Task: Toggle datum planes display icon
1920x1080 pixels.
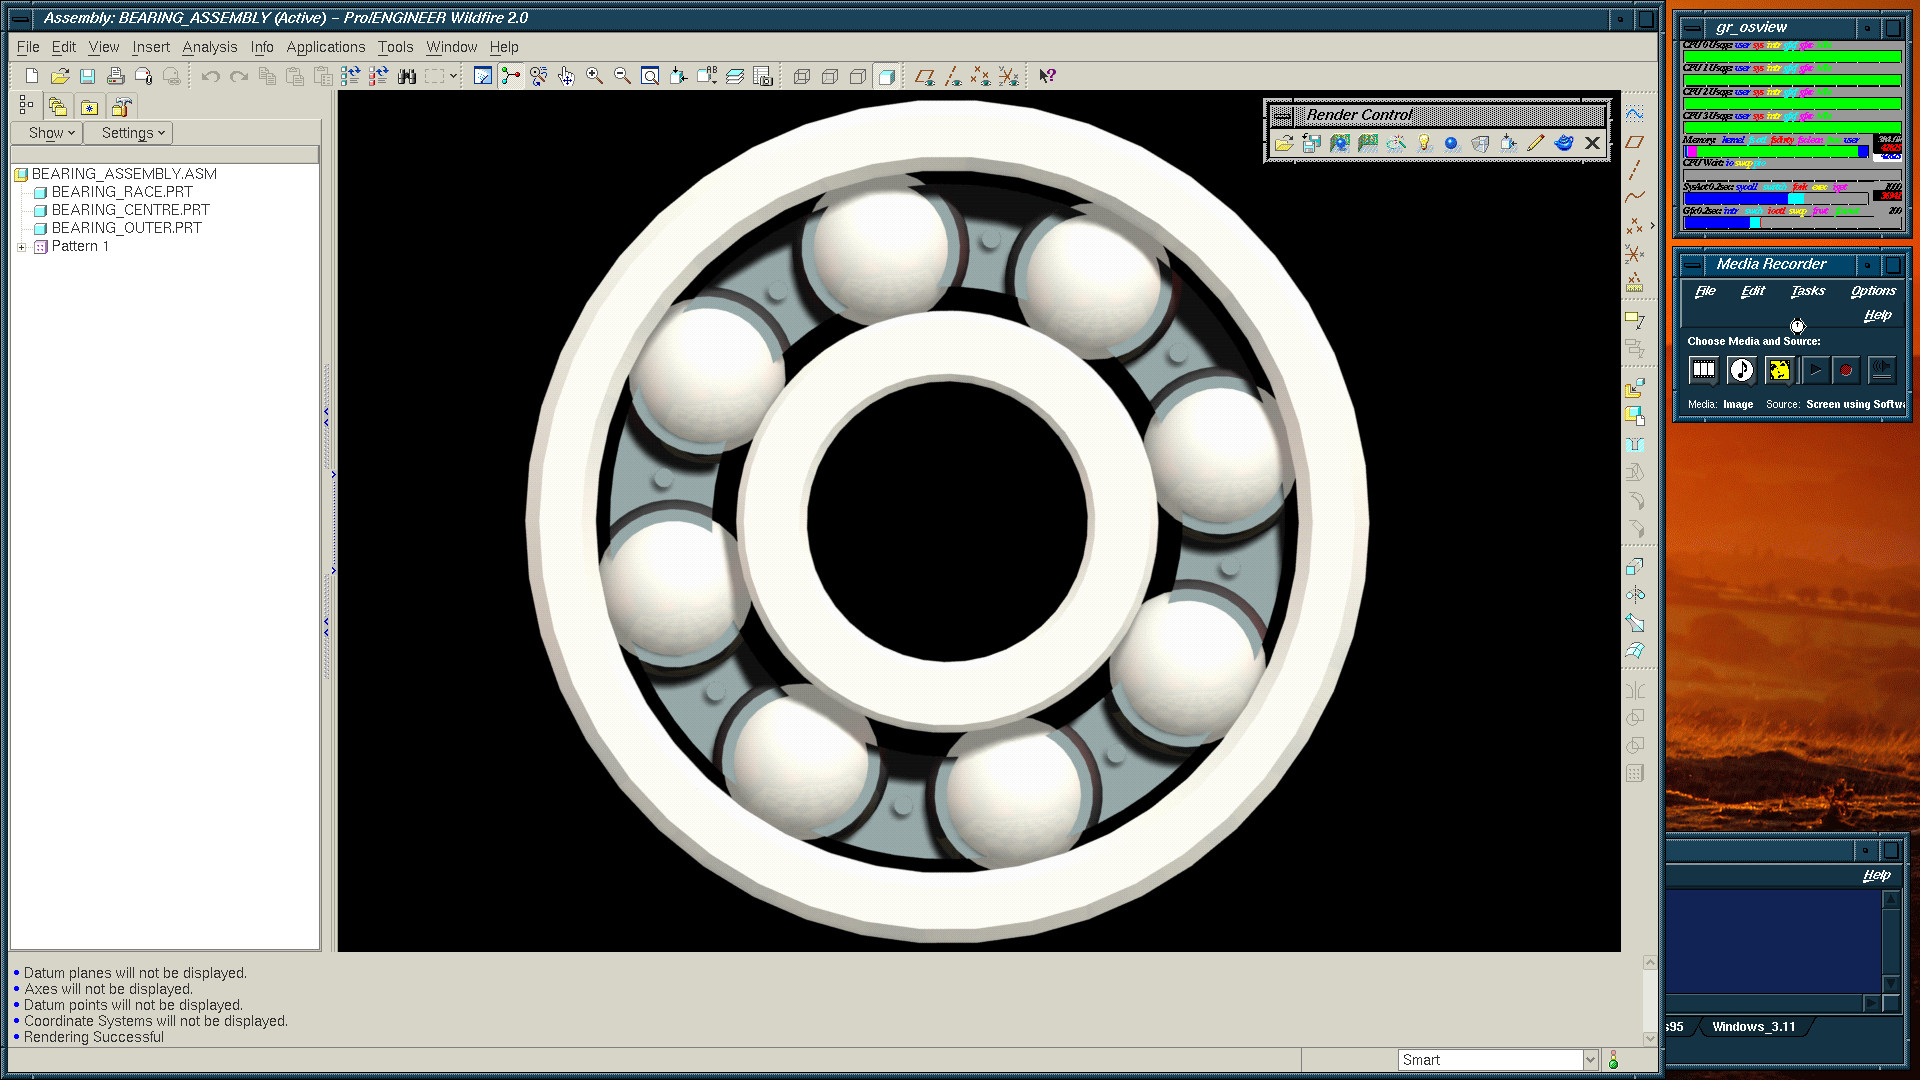Action: pyautogui.click(x=924, y=76)
